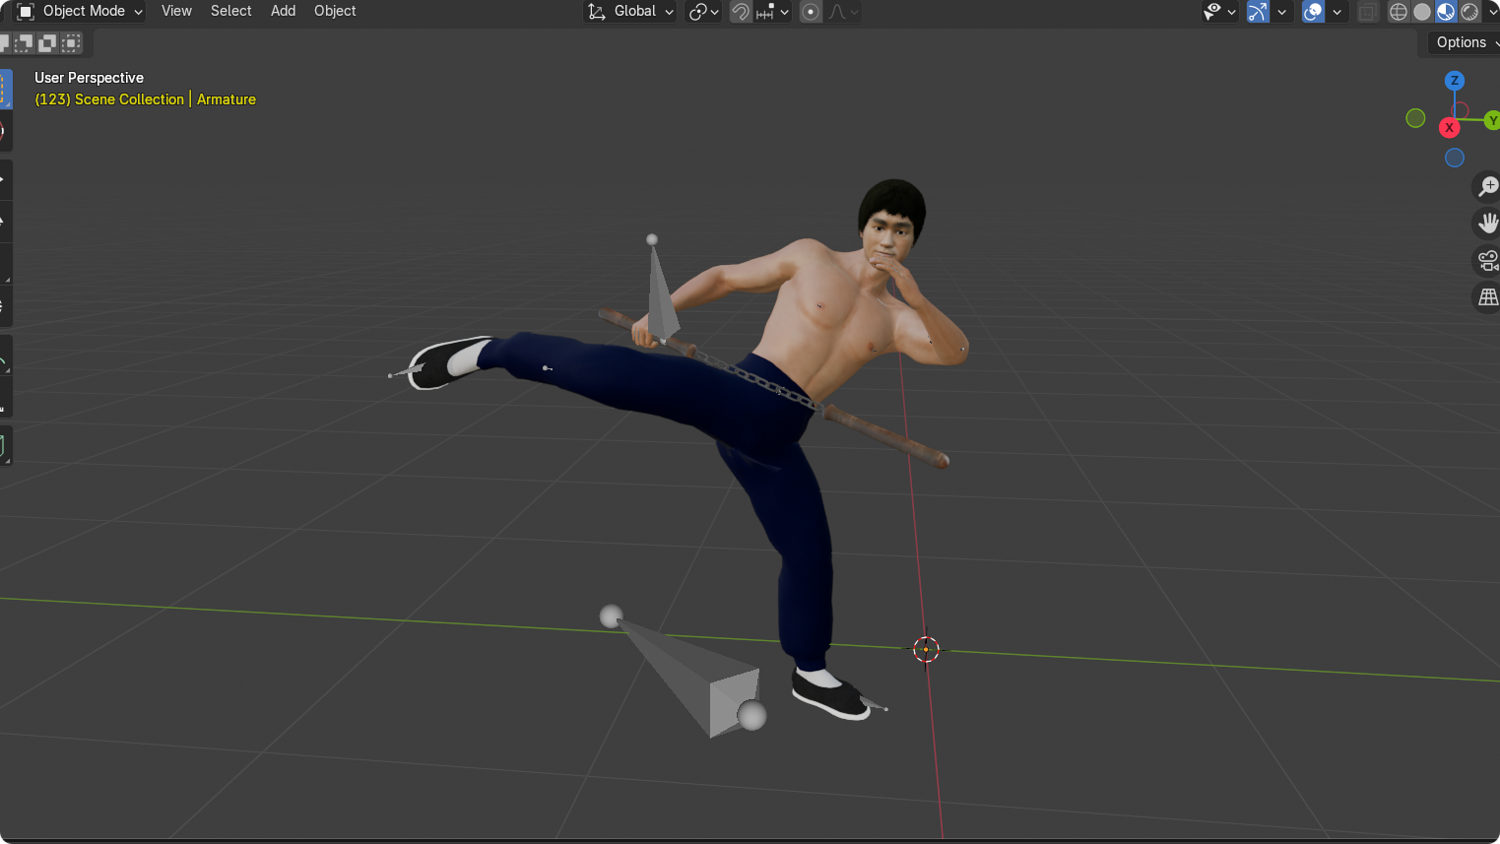Switch to Solid viewport shading

tap(1422, 12)
